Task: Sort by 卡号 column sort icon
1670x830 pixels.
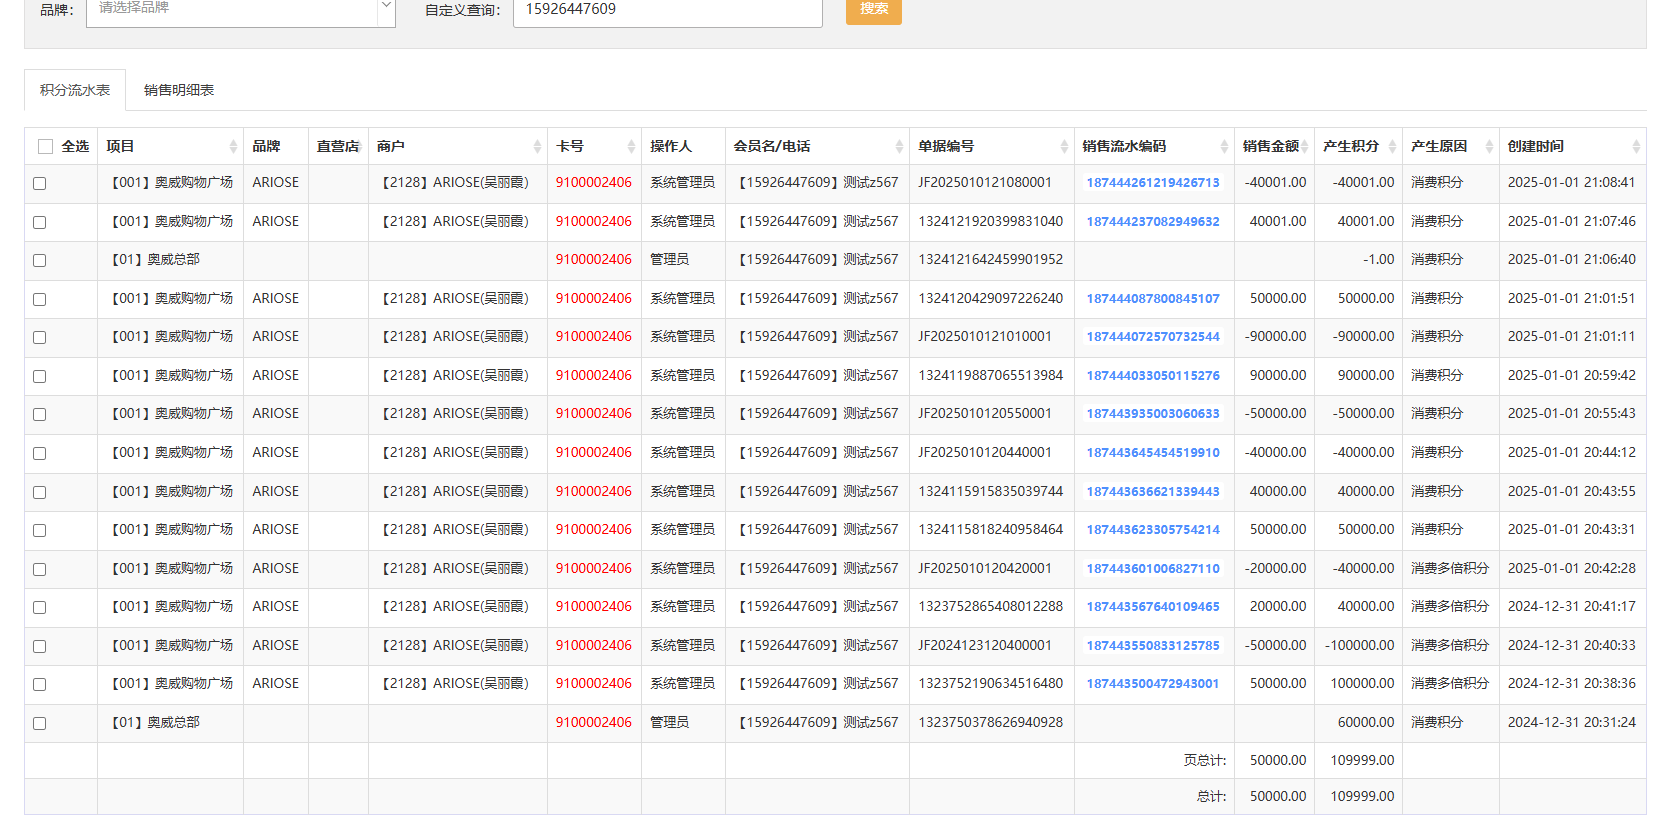Action: pyautogui.click(x=631, y=147)
